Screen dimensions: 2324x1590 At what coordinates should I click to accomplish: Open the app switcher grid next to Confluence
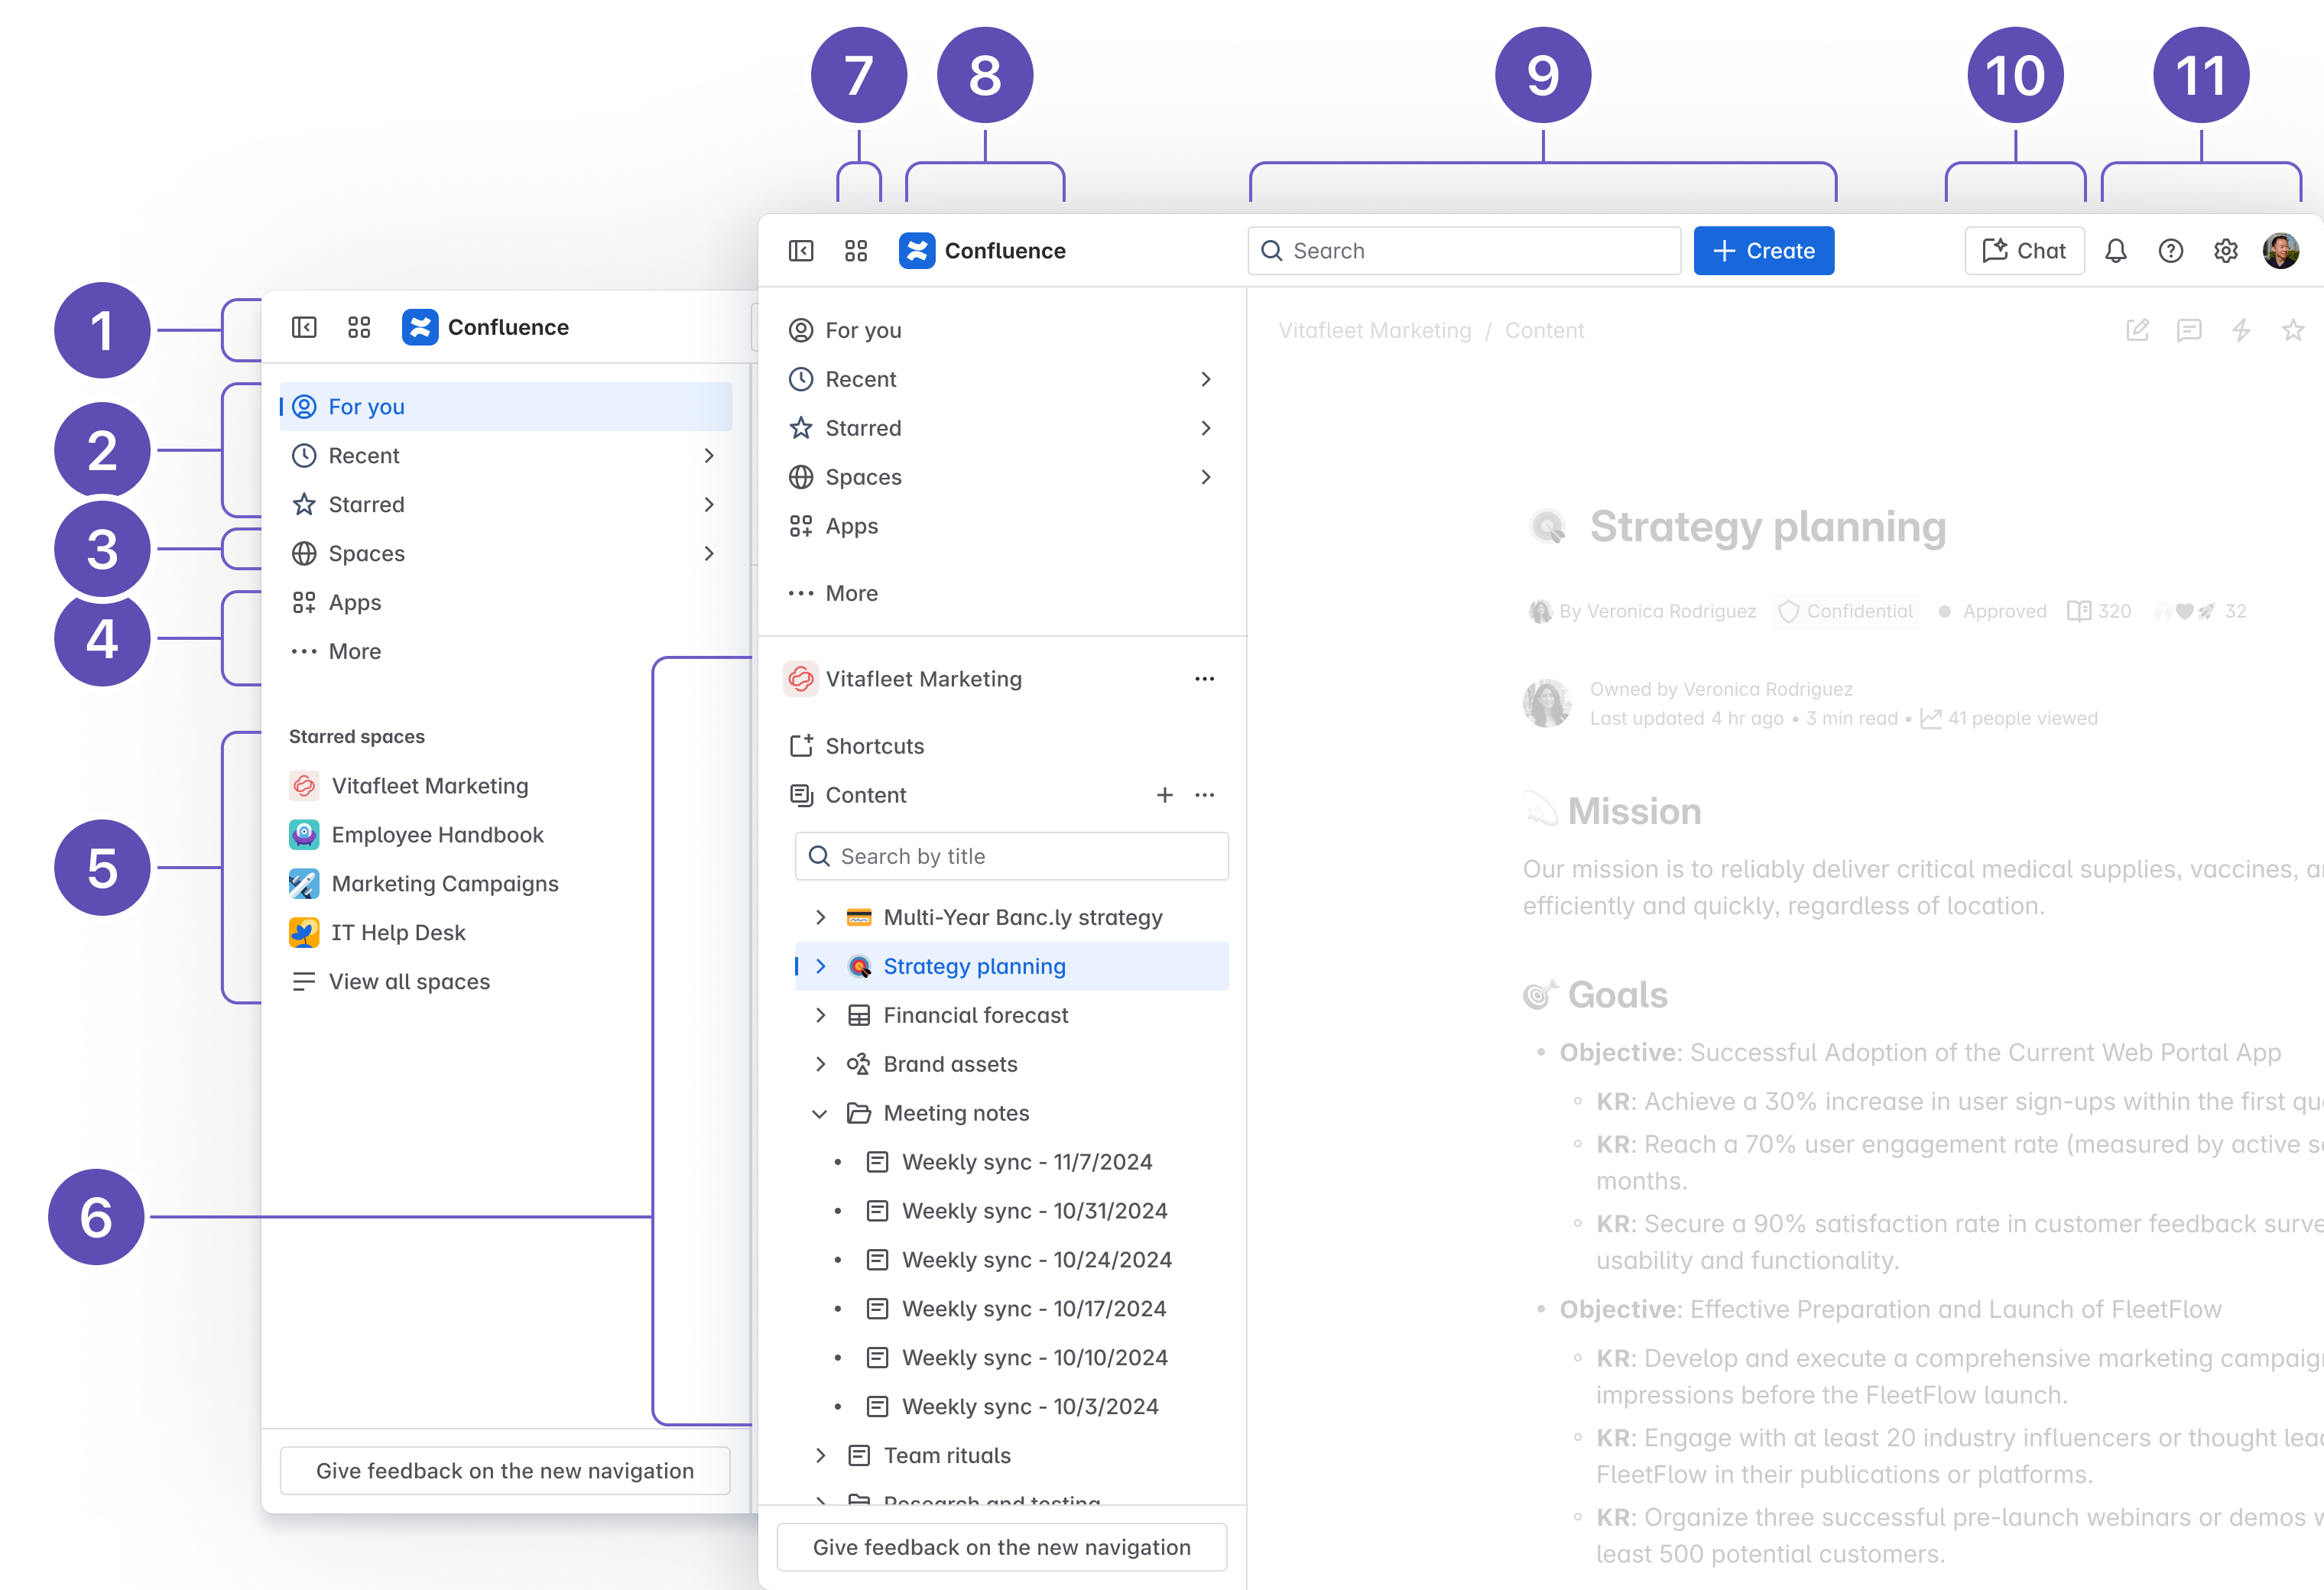click(x=856, y=251)
